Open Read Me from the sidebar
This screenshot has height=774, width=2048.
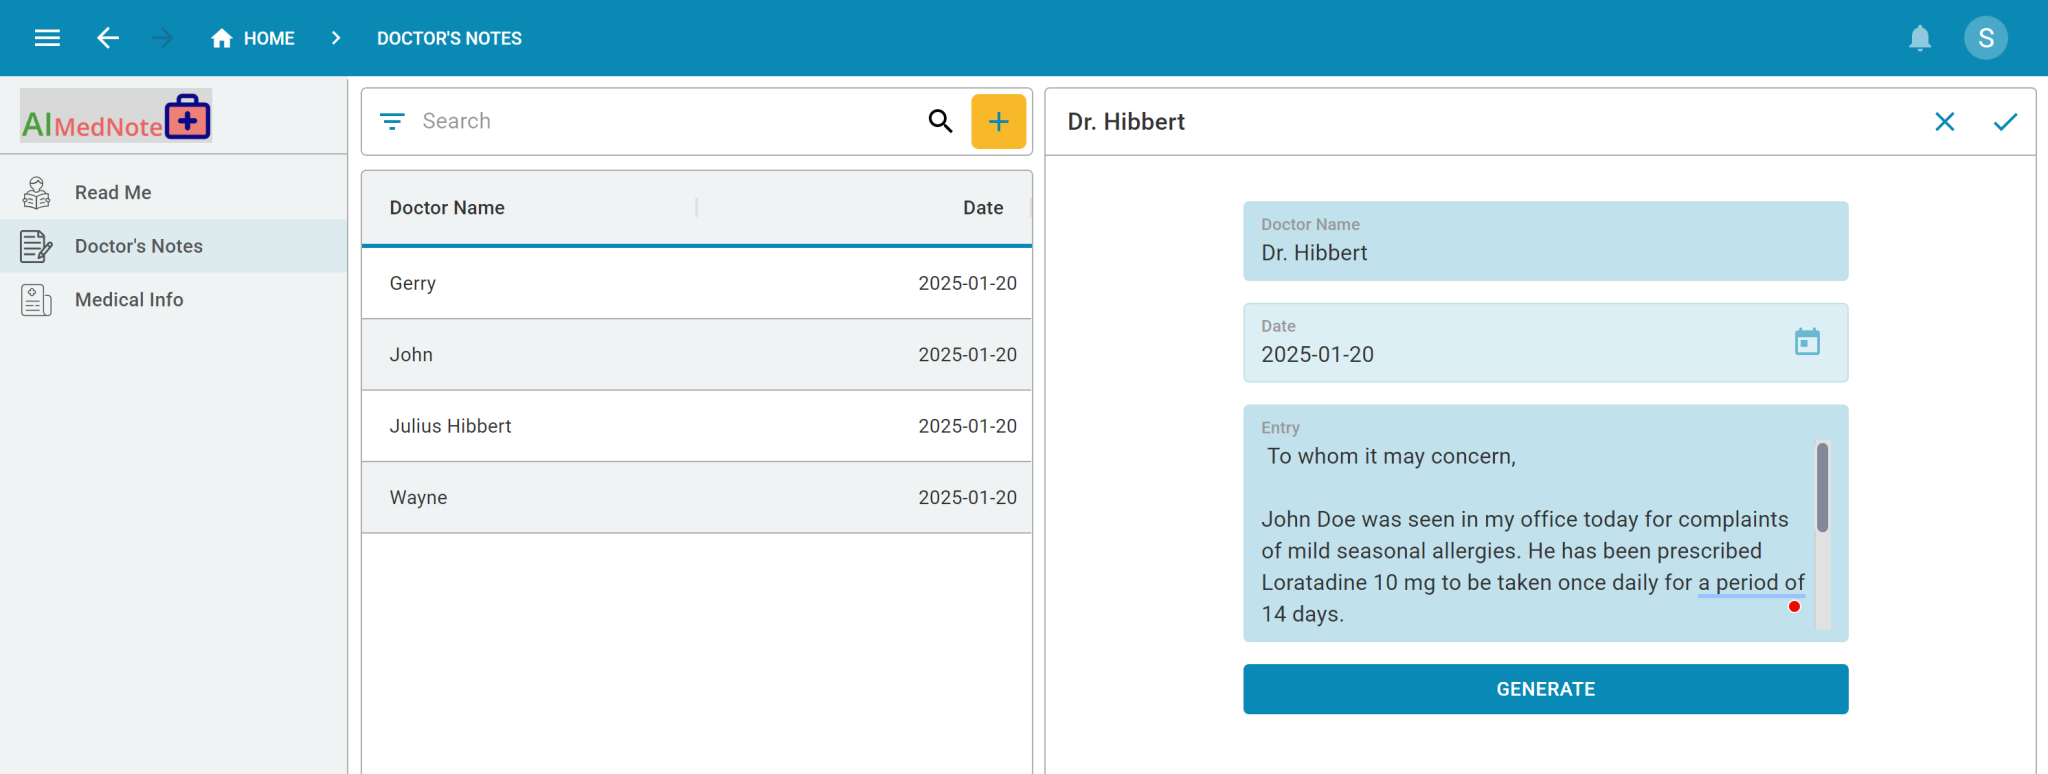click(113, 192)
